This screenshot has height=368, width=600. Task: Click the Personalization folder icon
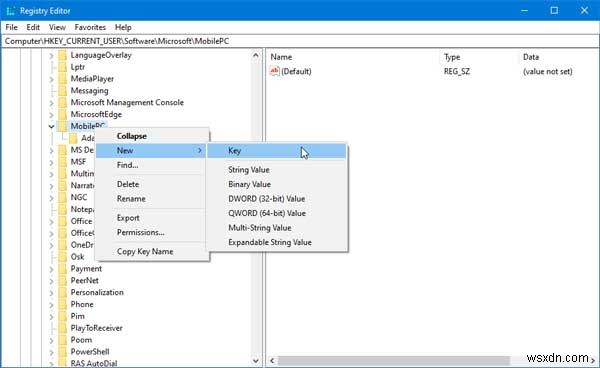coord(62,292)
